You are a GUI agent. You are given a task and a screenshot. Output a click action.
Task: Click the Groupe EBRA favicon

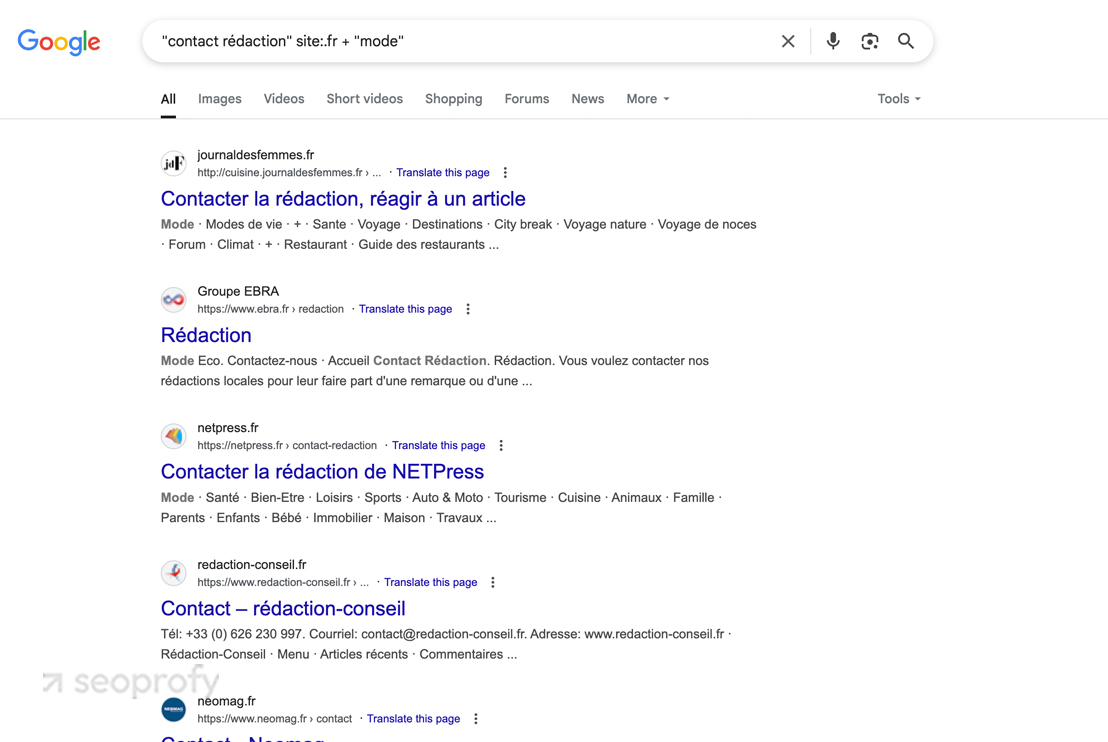(173, 300)
